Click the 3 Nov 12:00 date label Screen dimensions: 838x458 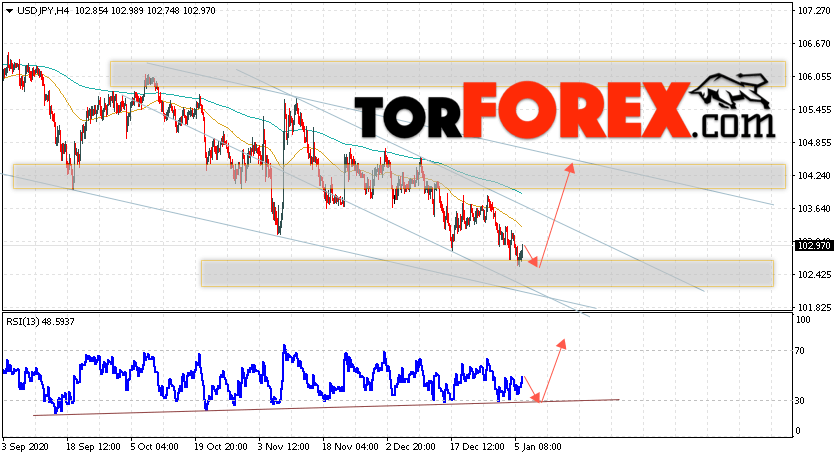click(x=284, y=446)
